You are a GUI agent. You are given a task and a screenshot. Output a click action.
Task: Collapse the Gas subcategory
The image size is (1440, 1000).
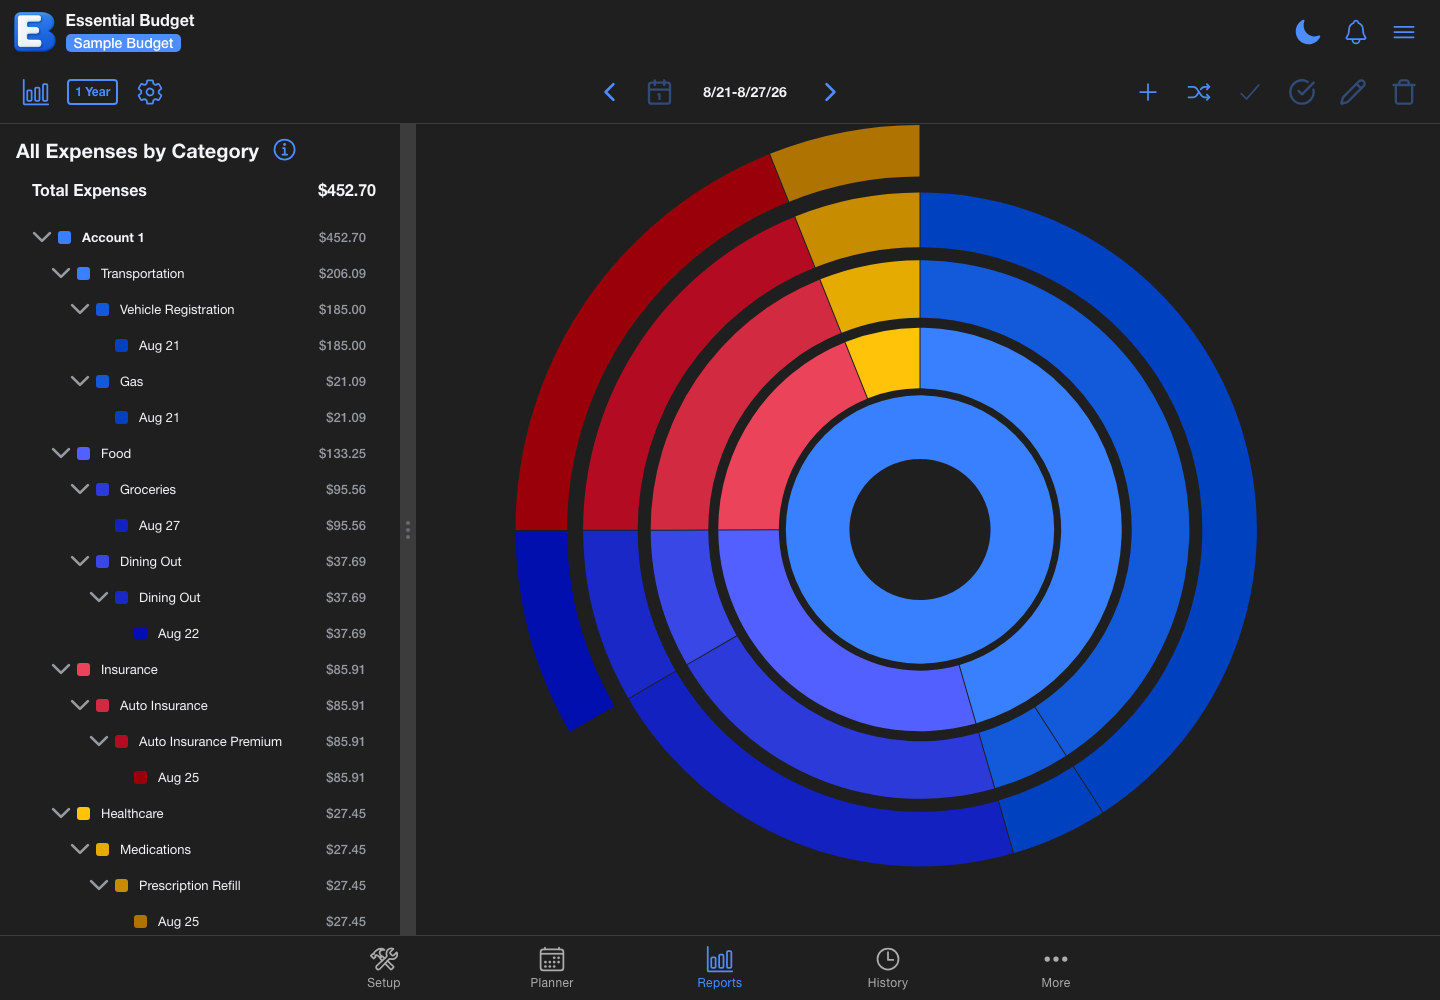pos(80,381)
